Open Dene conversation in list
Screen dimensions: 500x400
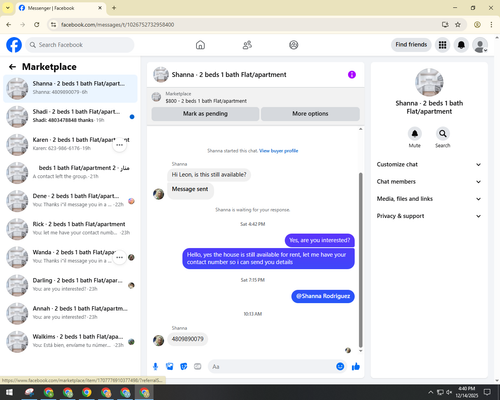coord(70,201)
